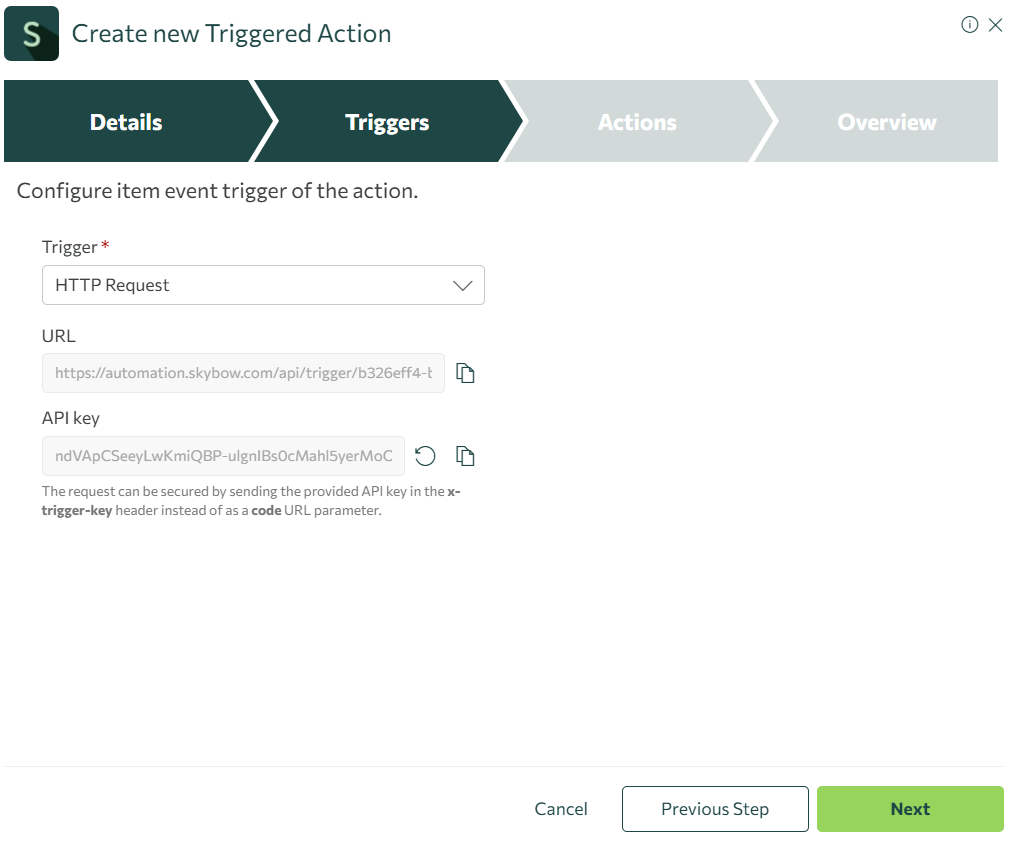Open the Overview step
This screenshot has height=845, width=1018.
887,122
